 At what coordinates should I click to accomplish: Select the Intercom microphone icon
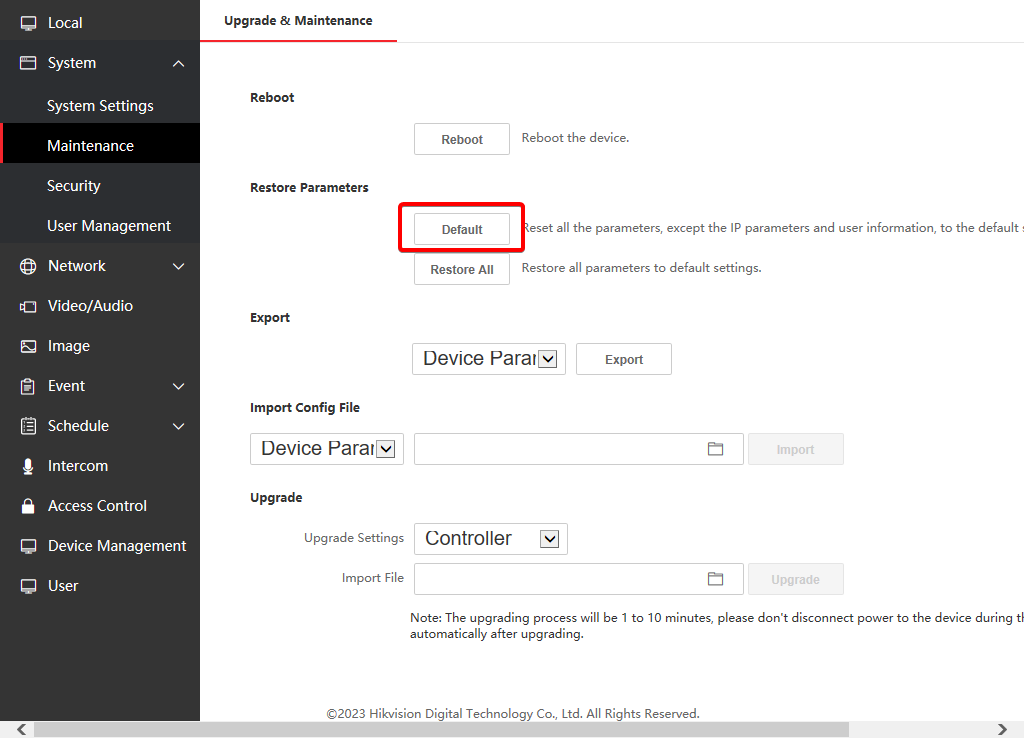[x=27, y=466]
